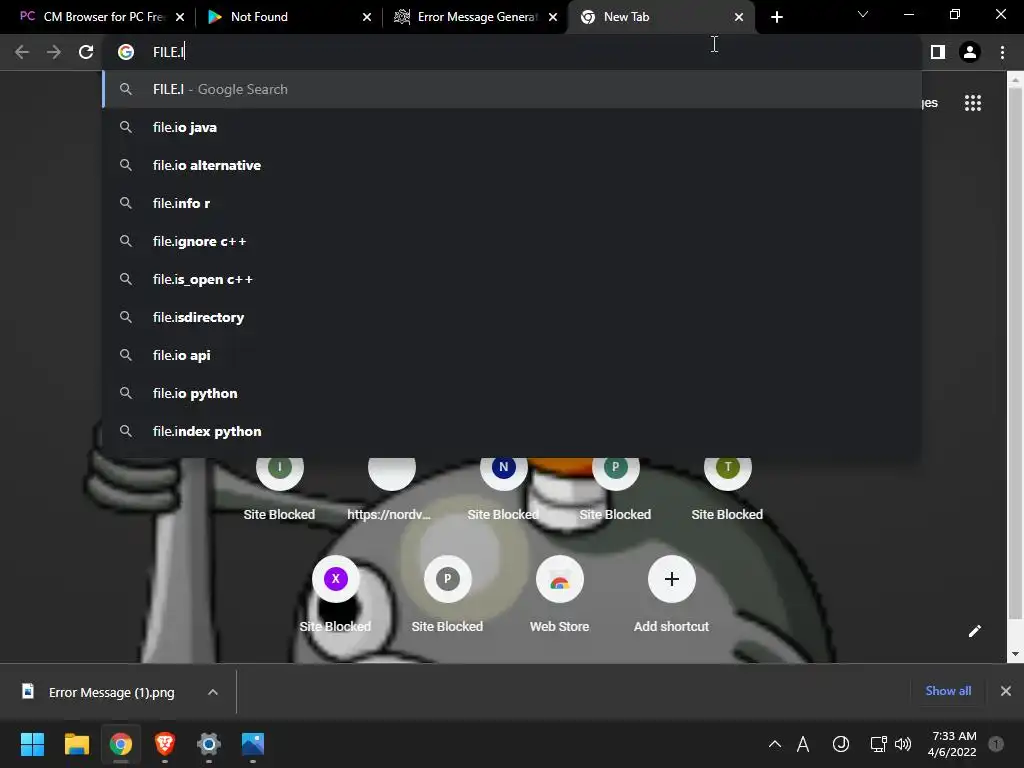The width and height of the screenshot is (1024, 768).
Task: Reload the current page
Action: [86, 52]
